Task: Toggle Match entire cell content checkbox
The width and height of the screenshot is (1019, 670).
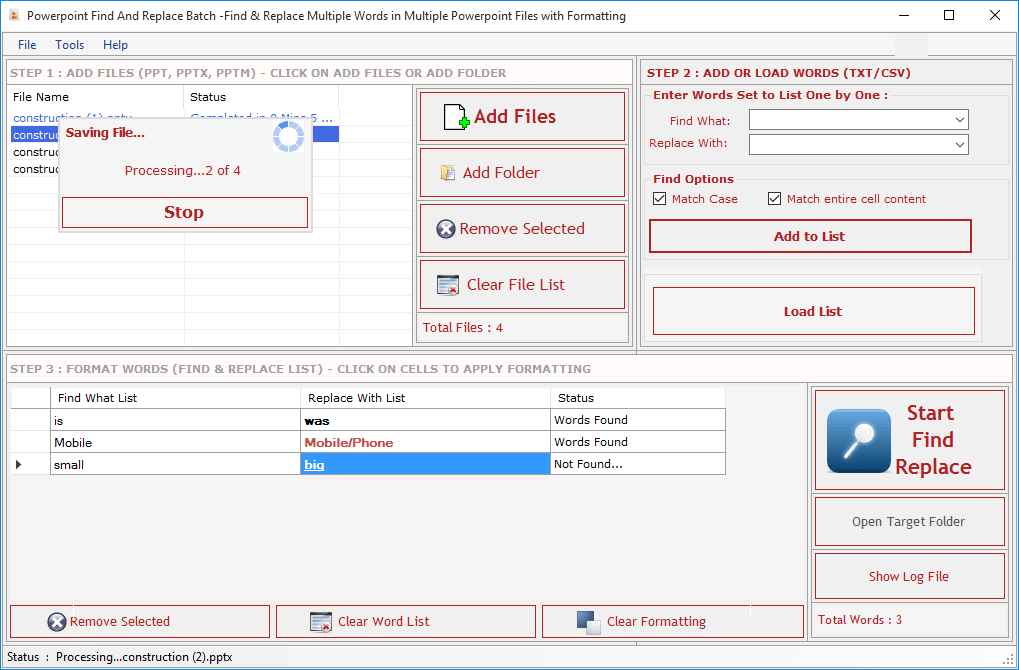Action: pos(774,199)
